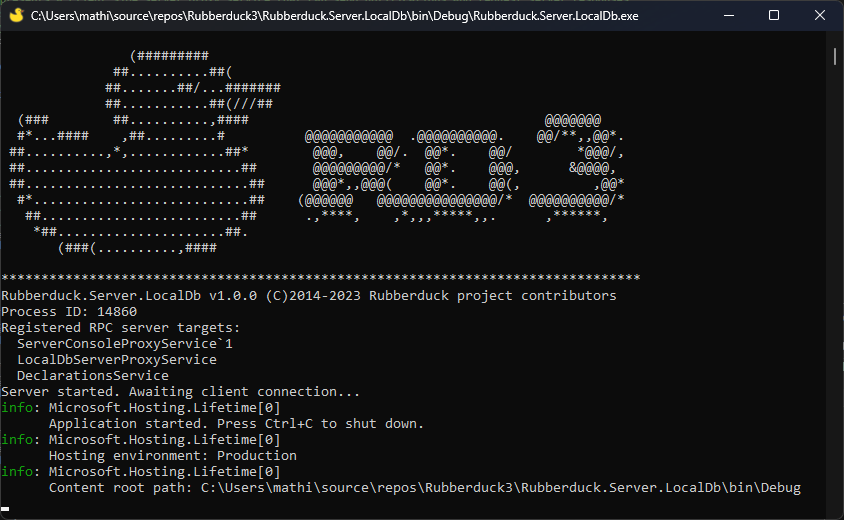
Task: Minimize the Rubberduck server console window
Action: tap(728, 16)
